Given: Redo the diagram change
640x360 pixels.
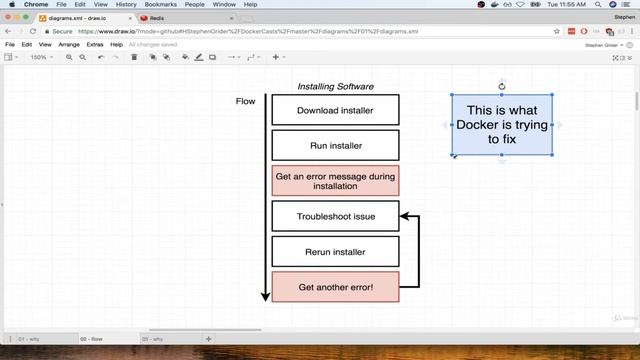Looking at the screenshot, I should (116, 58).
